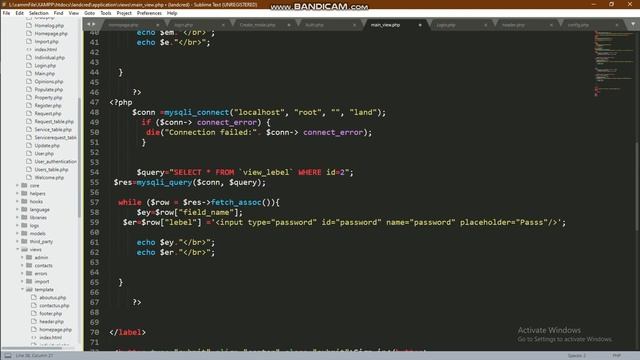Expand the contacts folder
Viewport: 640px width, 360px height.
pos(22,265)
